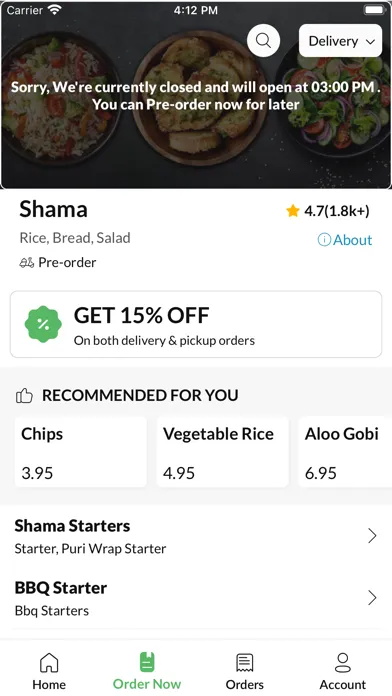
Task: Select the Vegetable Rice card
Action: [222, 452]
